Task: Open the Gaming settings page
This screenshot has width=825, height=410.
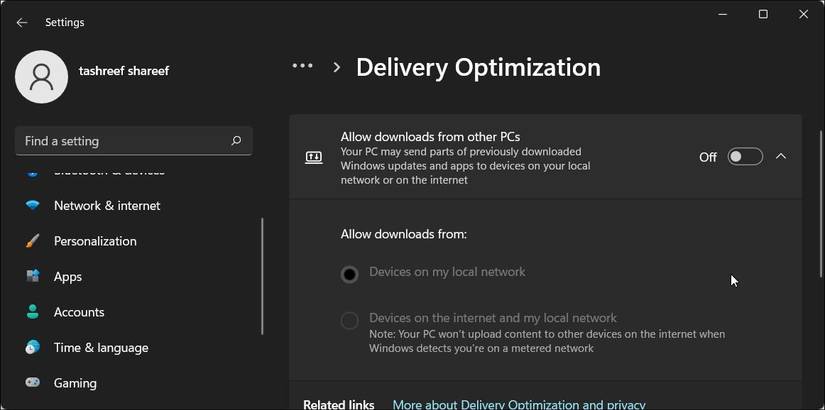Action: [x=75, y=383]
